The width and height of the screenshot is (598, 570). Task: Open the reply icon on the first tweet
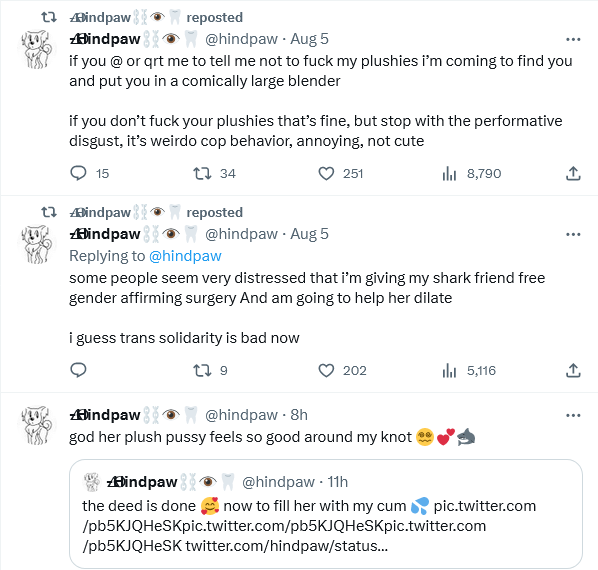pyautogui.click(x=78, y=173)
